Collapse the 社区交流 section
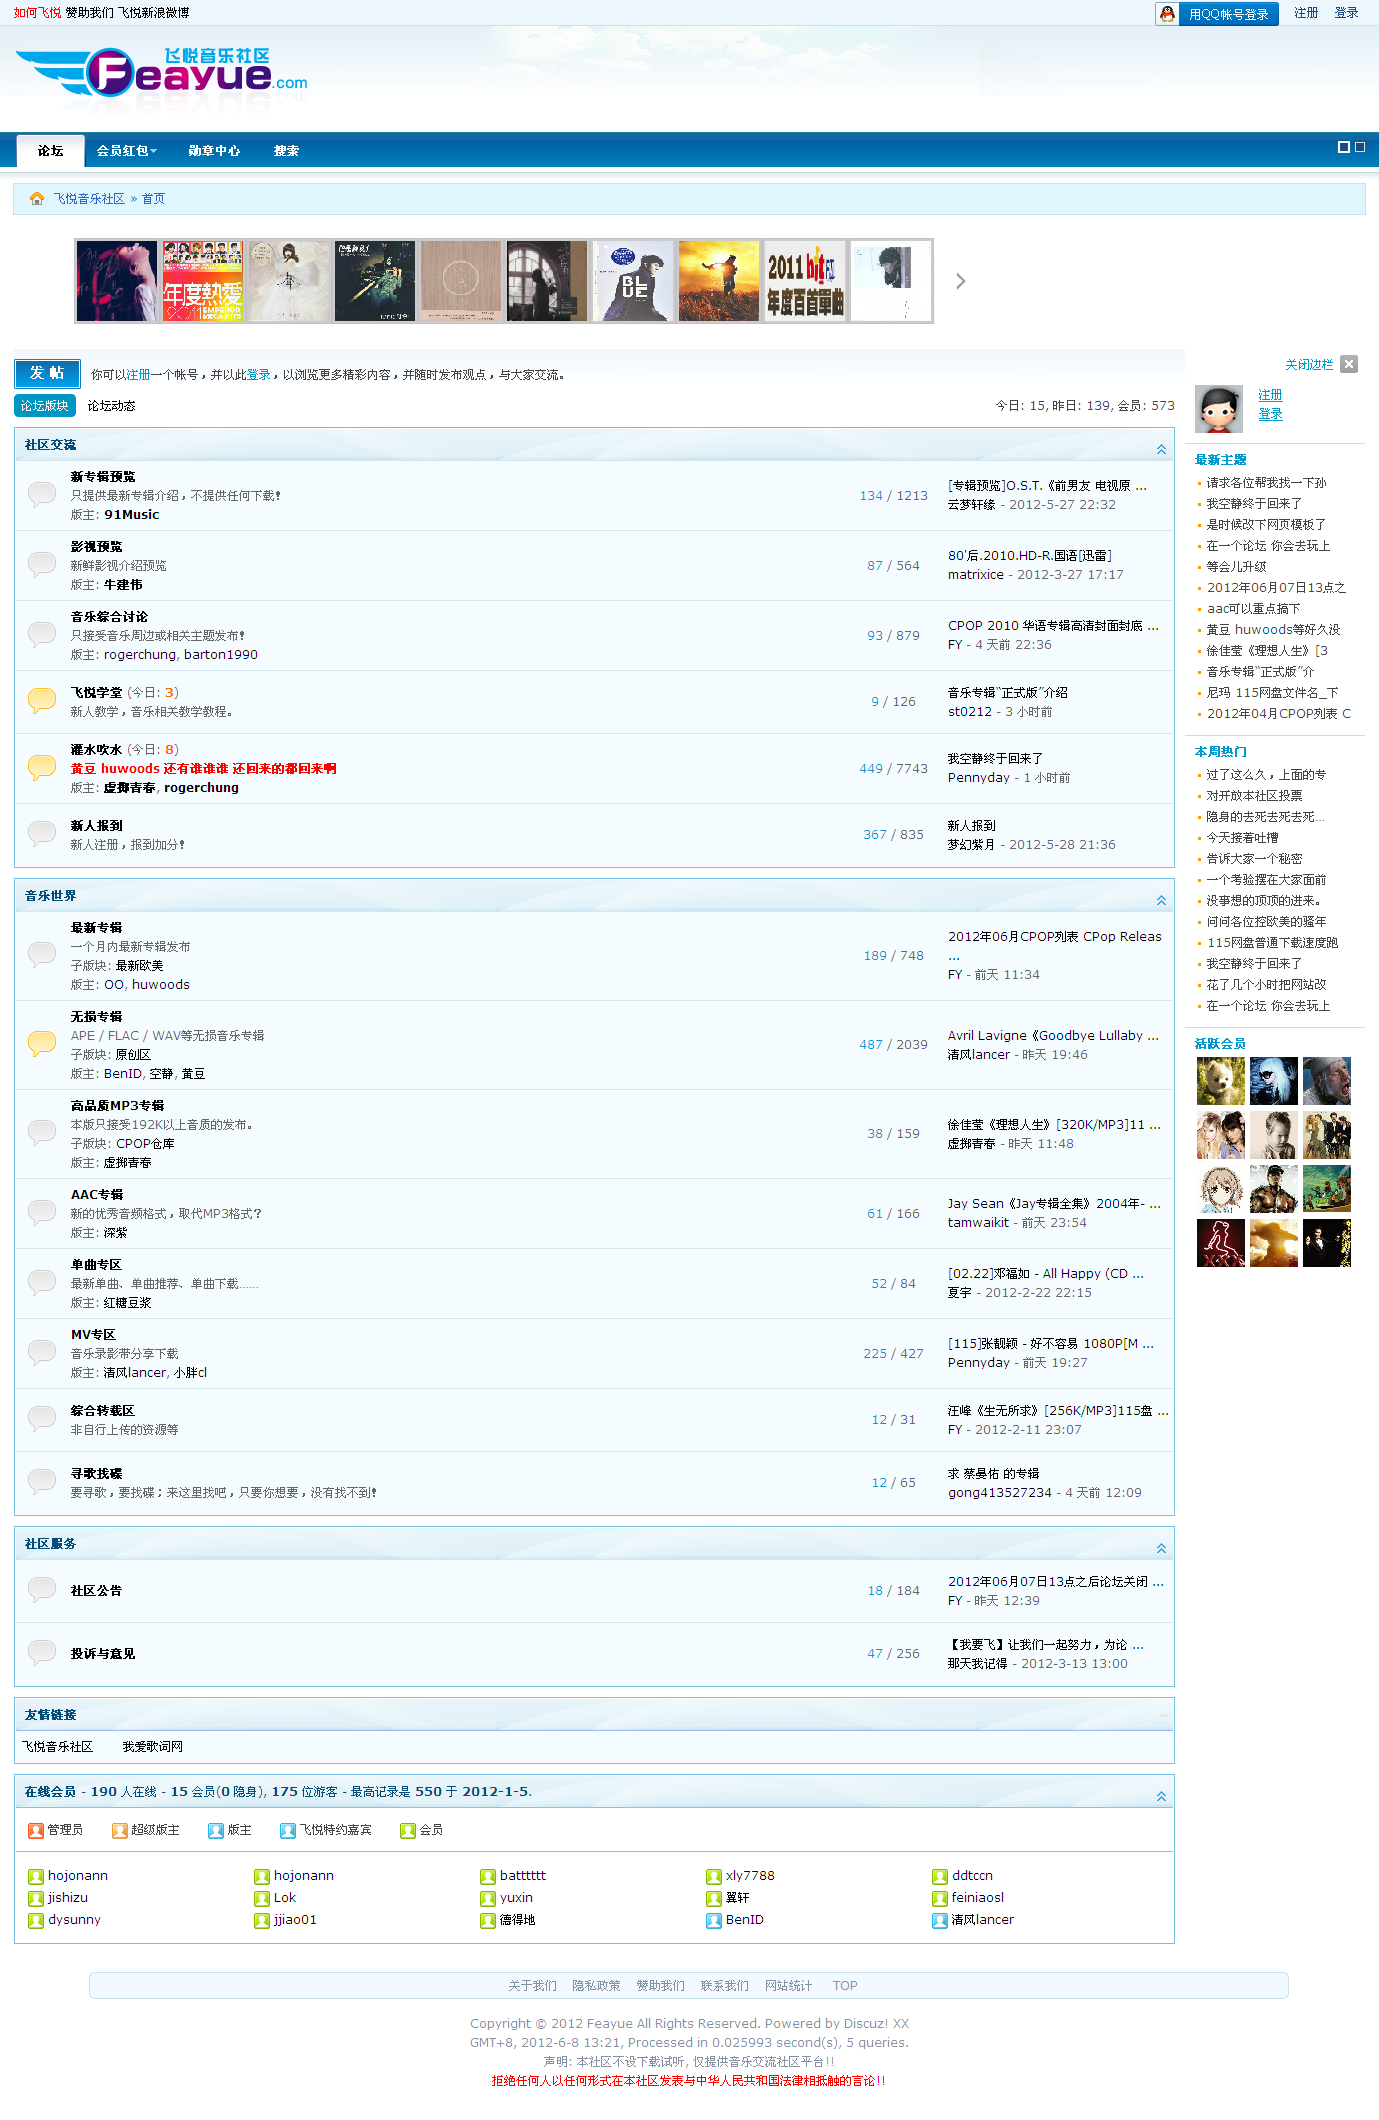Viewport: 1379px width, 2120px height. point(1161,449)
